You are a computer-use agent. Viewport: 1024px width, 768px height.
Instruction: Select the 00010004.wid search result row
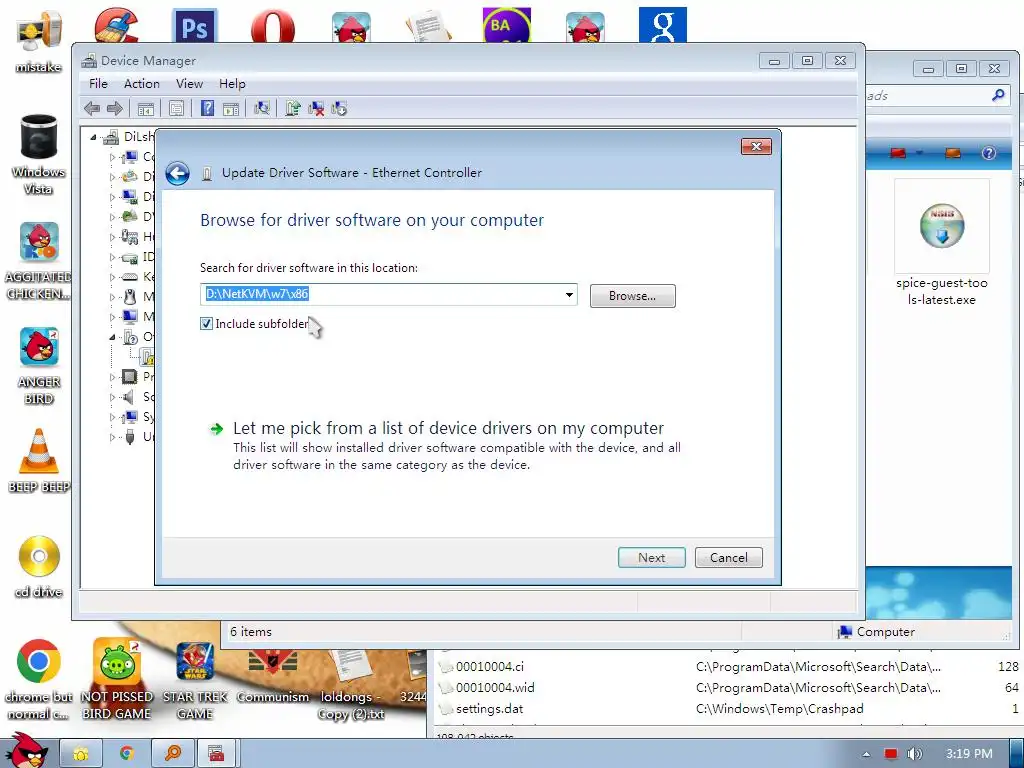[728, 688]
